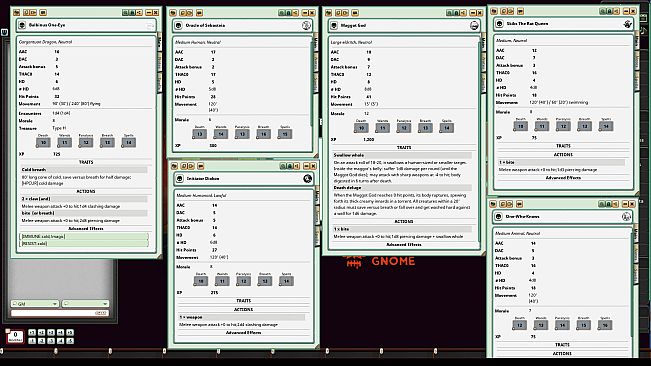Image resolution: width=651 pixels, height=366 pixels.
Task: Click the NPC type icon beside Initiate Disben name
Action: (180, 178)
